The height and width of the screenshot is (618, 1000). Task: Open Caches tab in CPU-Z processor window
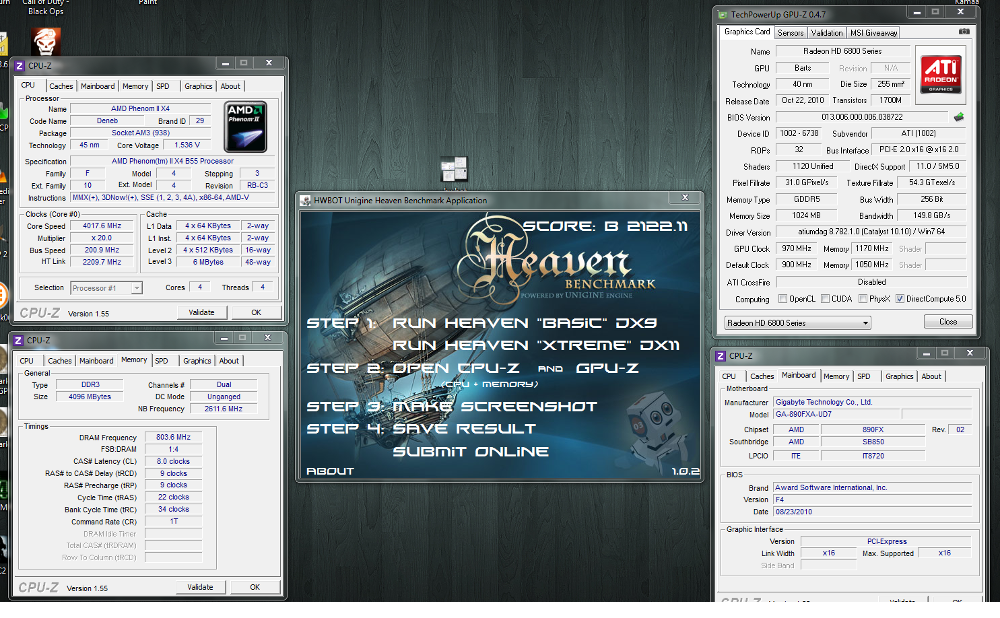coord(61,86)
